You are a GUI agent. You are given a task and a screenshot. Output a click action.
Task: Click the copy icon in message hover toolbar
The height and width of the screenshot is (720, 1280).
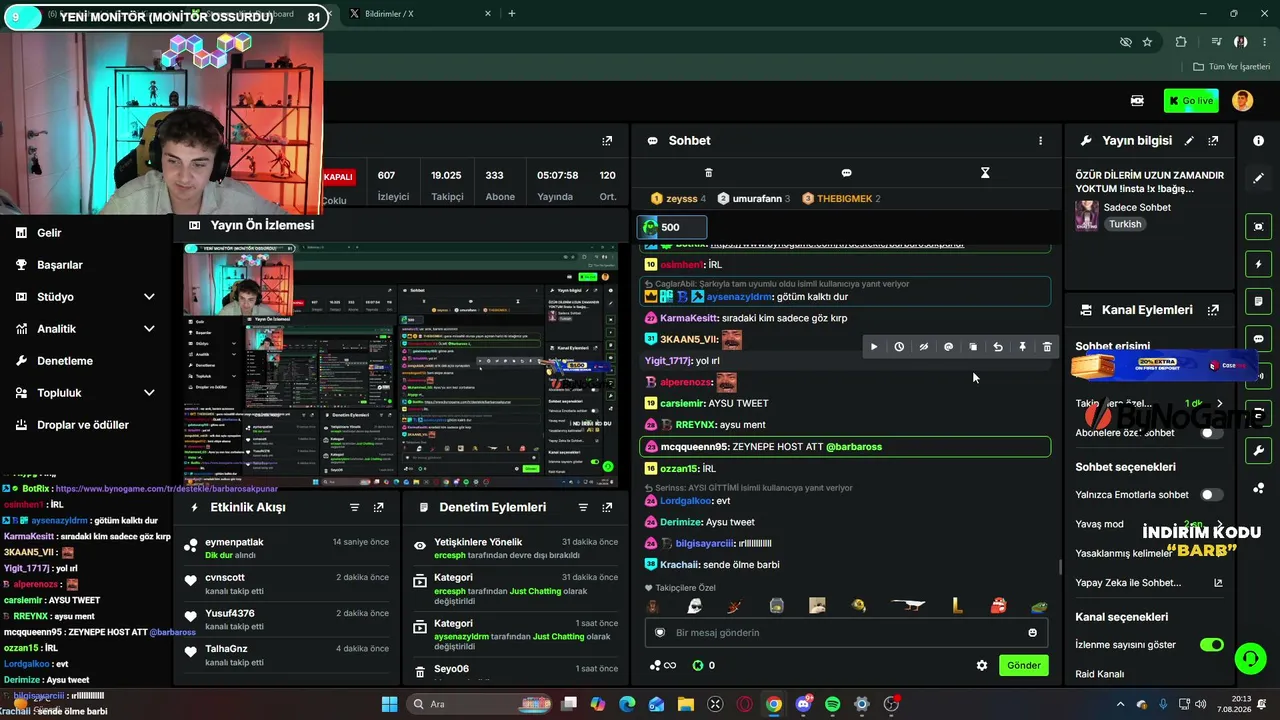click(973, 347)
